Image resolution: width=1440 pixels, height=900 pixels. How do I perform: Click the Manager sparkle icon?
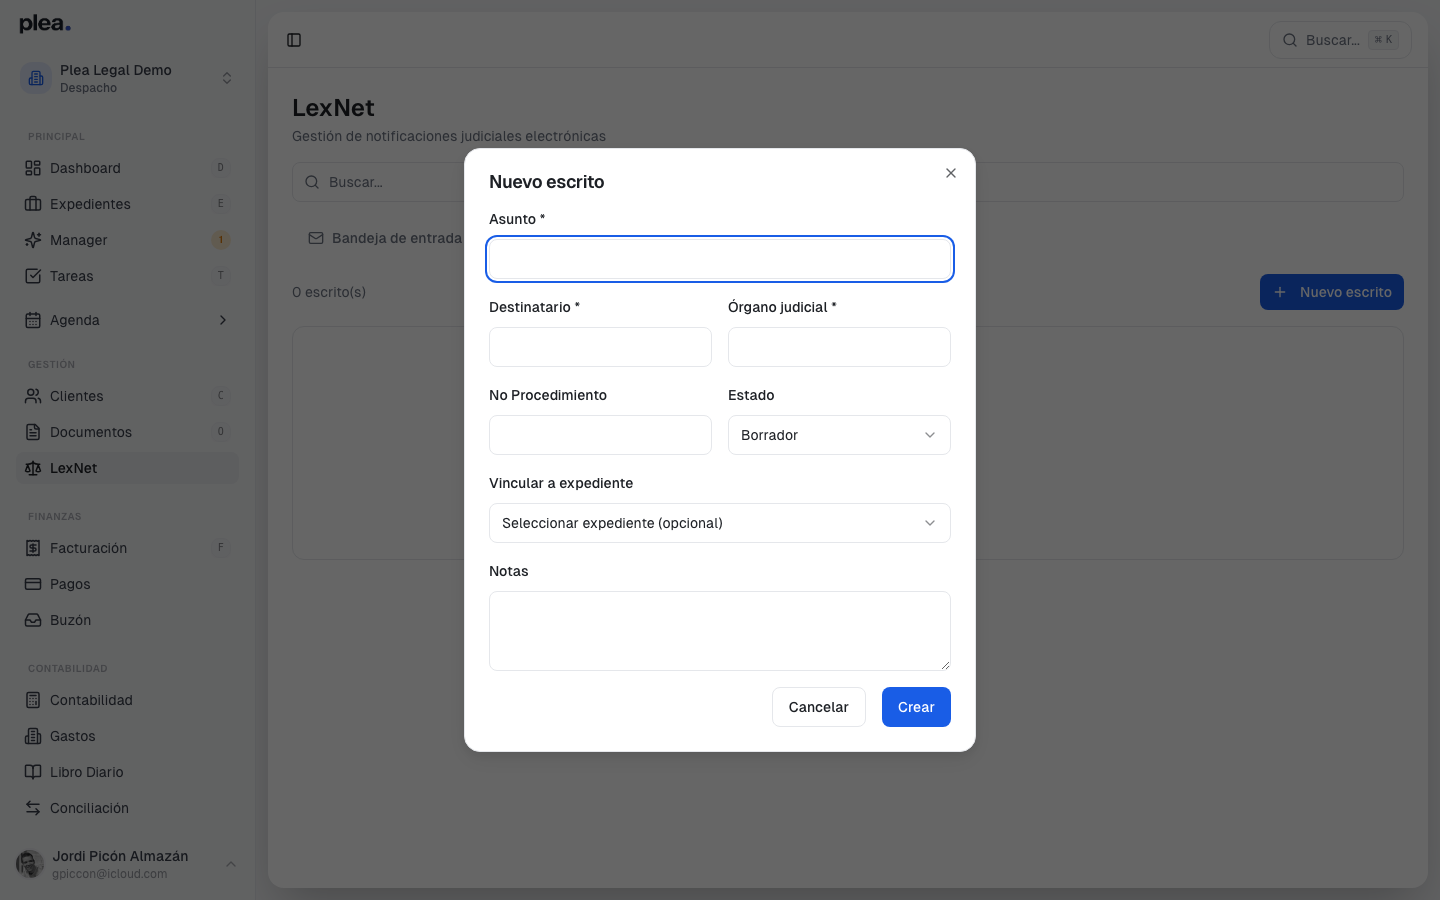tap(33, 240)
